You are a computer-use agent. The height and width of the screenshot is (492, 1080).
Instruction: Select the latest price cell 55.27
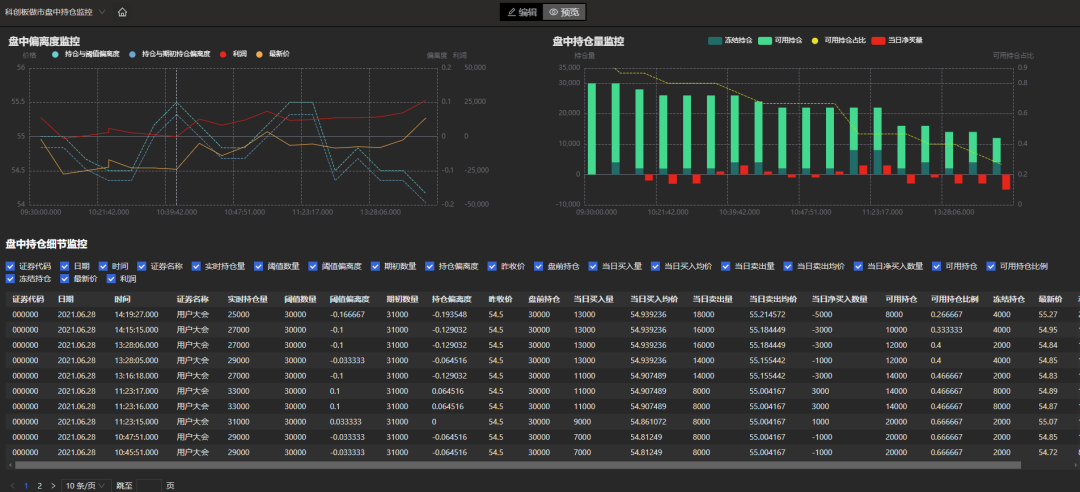(1047, 314)
